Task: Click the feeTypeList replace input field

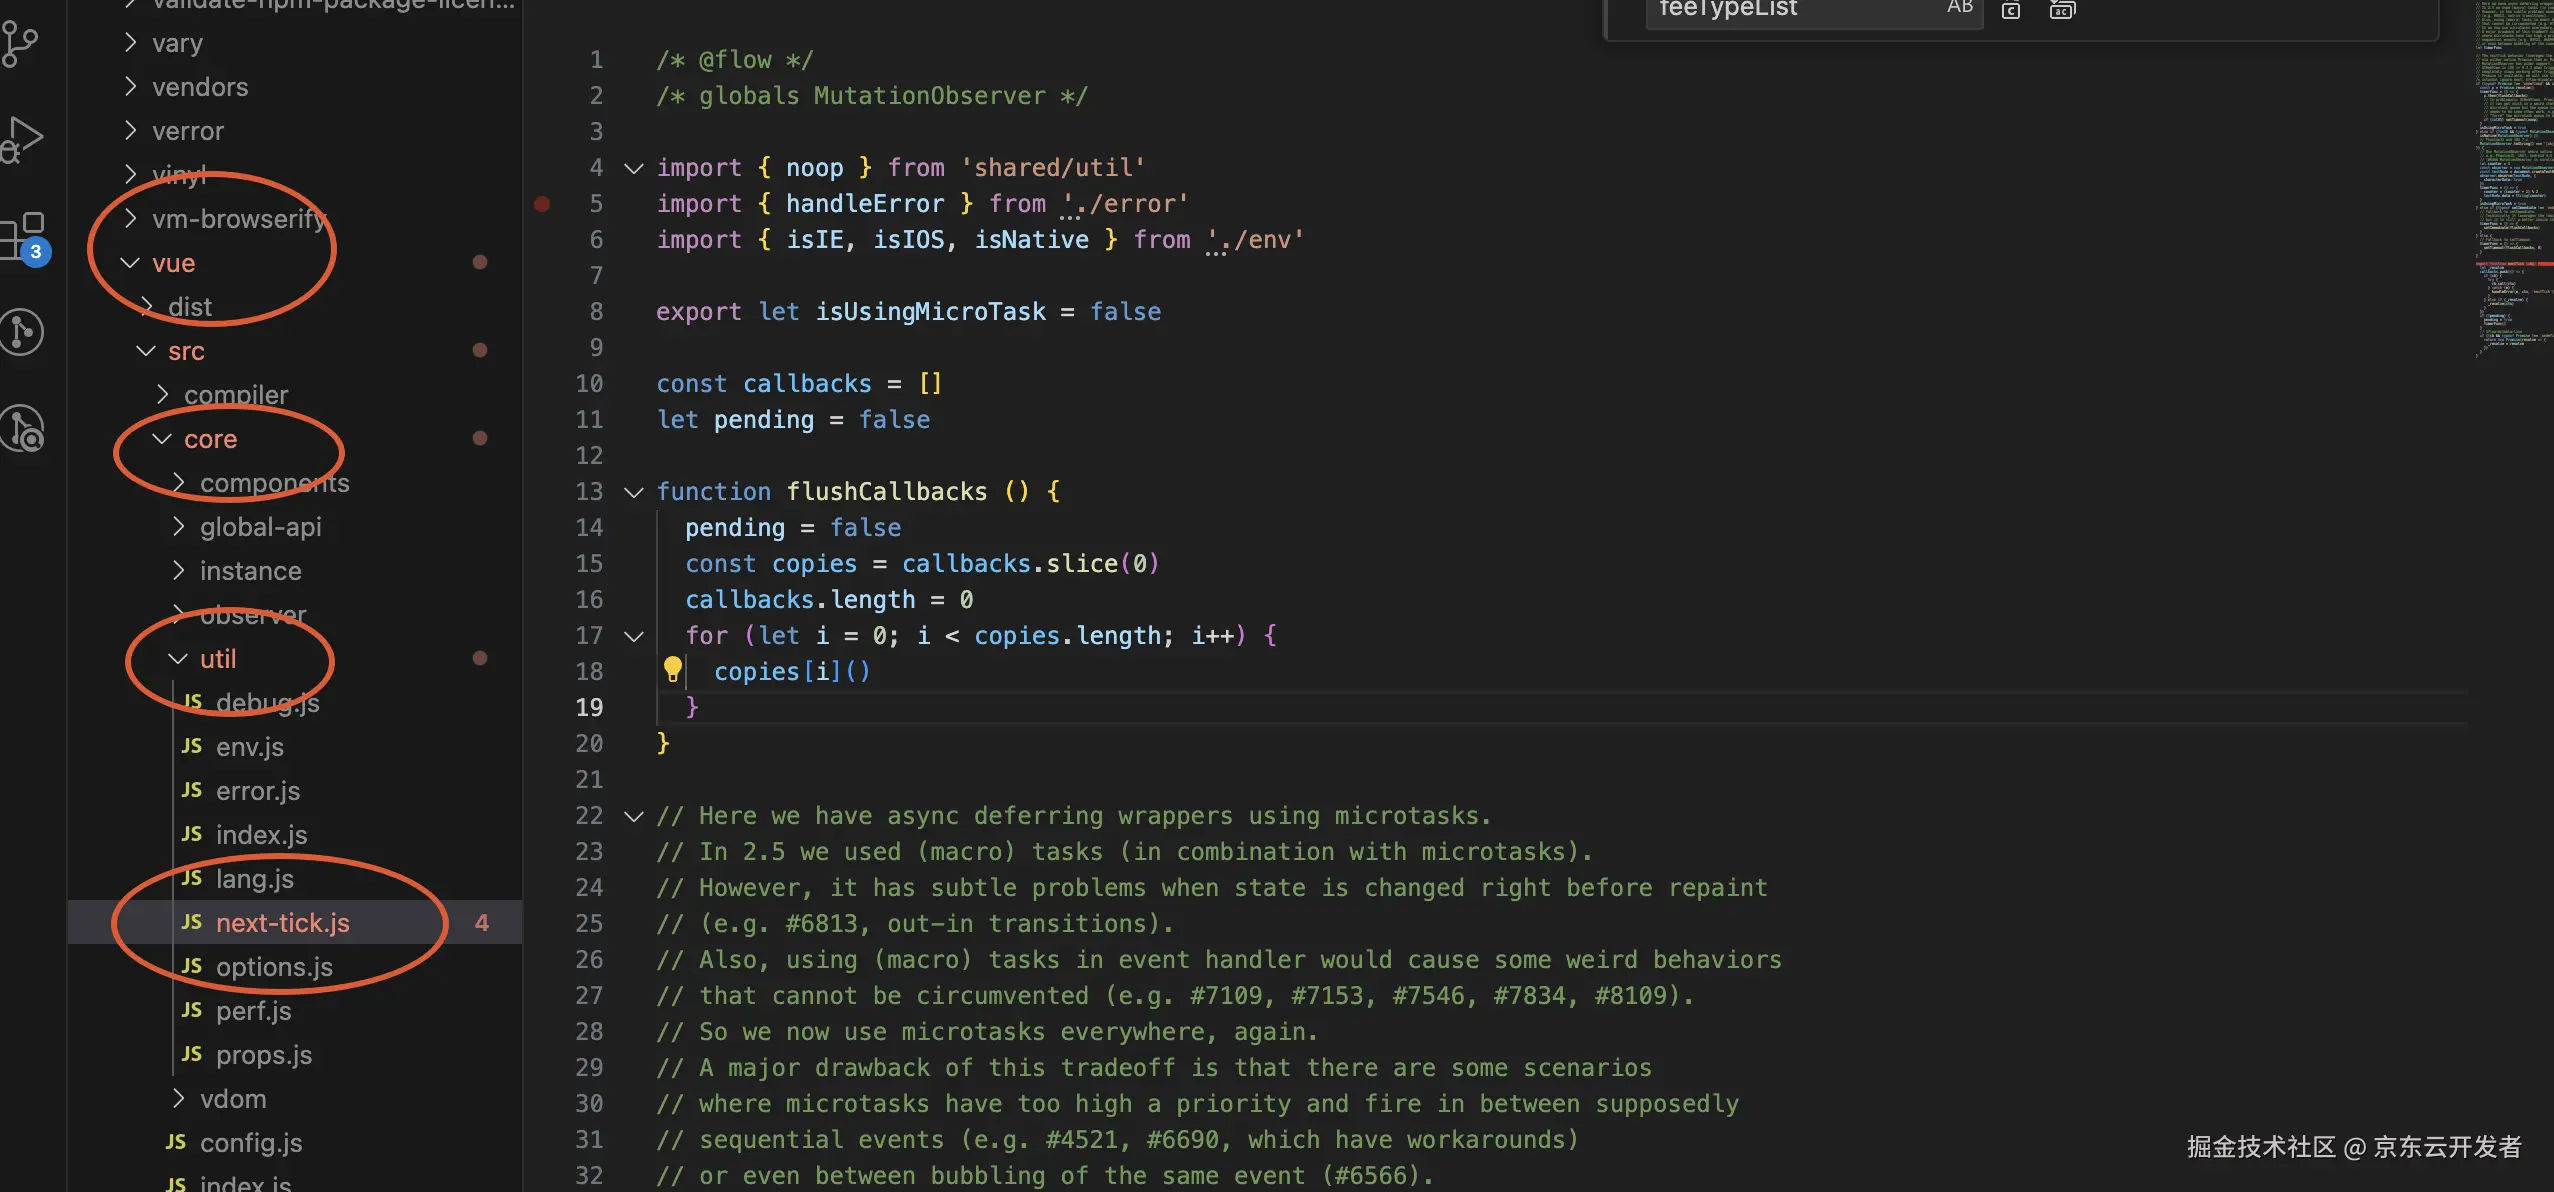Action: [x=1790, y=10]
